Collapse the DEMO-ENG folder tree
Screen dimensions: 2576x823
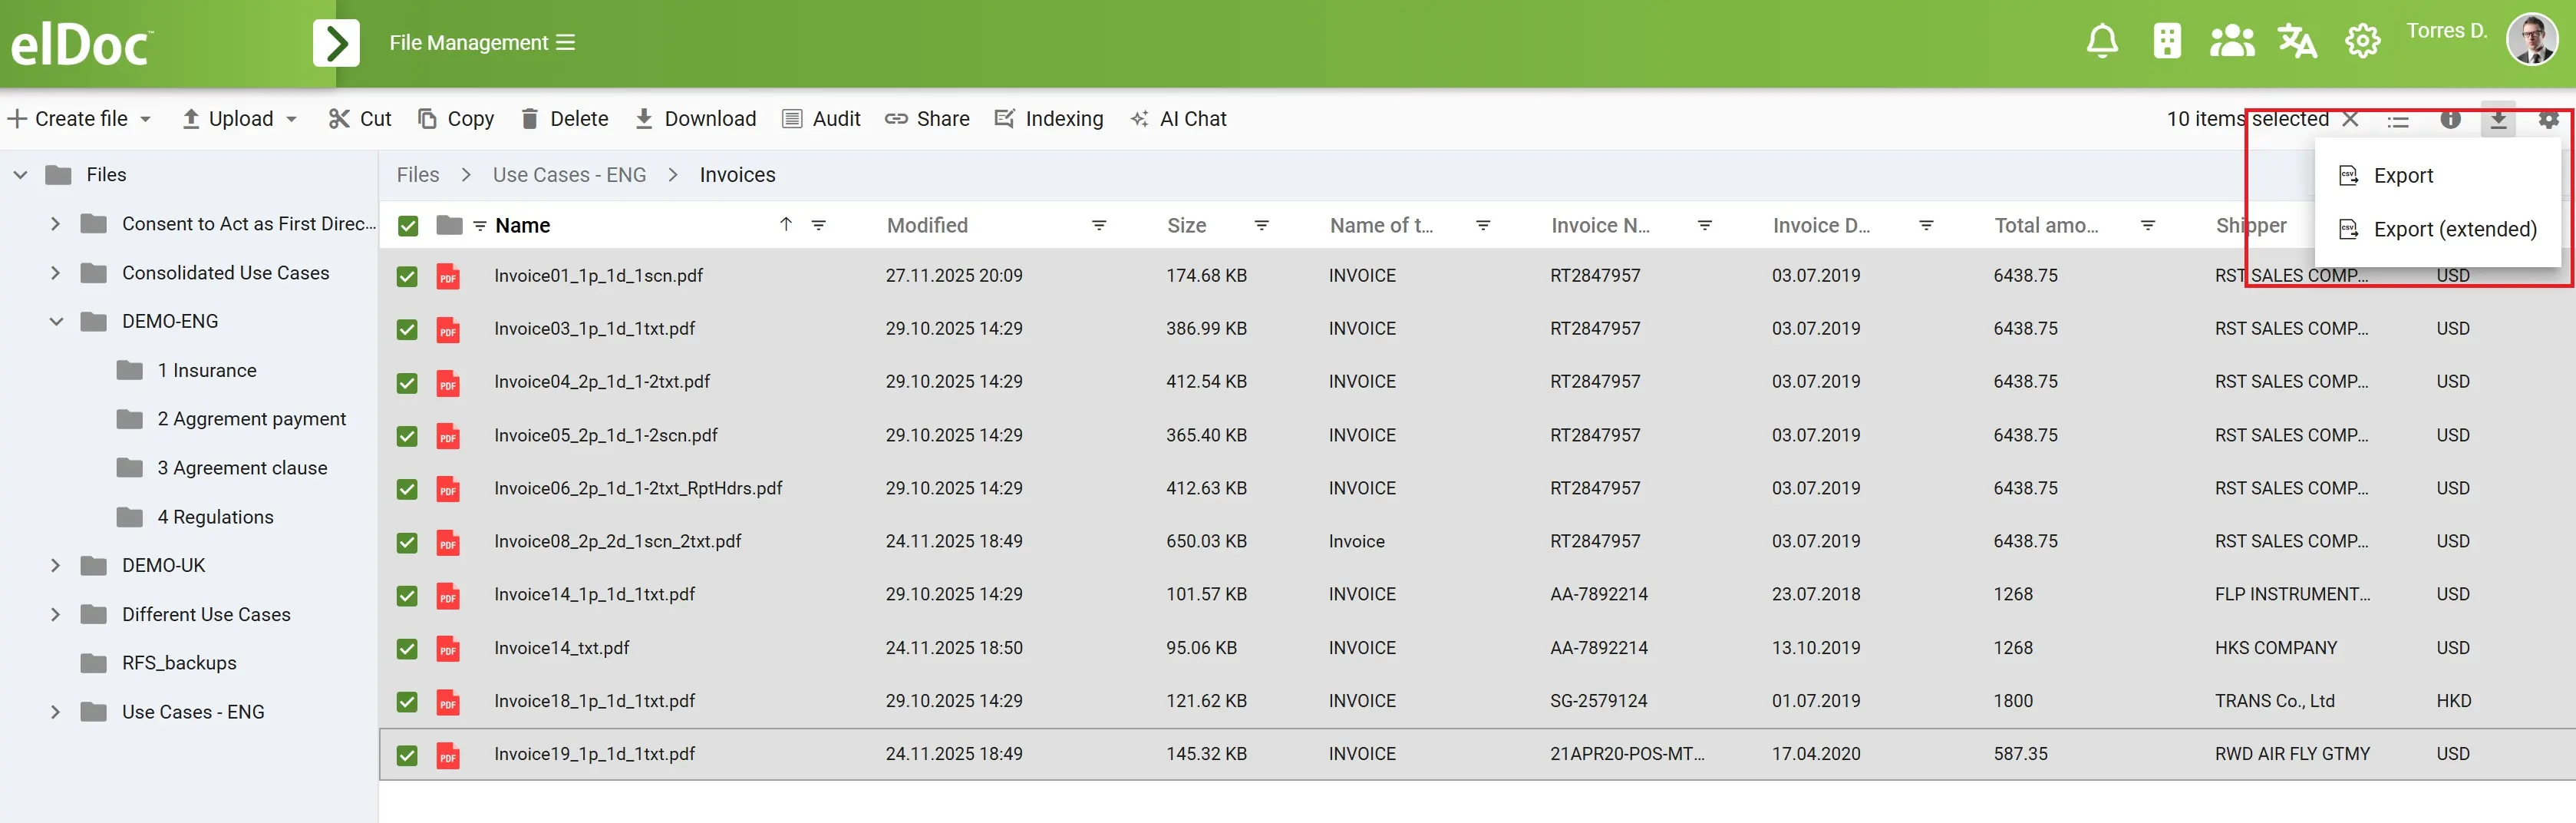point(56,322)
